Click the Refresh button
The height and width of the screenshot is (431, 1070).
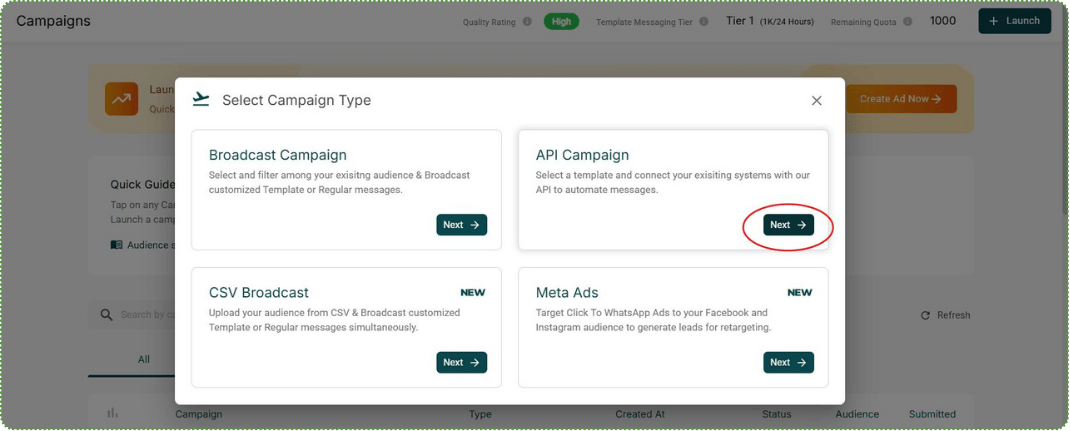pos(946,315)
